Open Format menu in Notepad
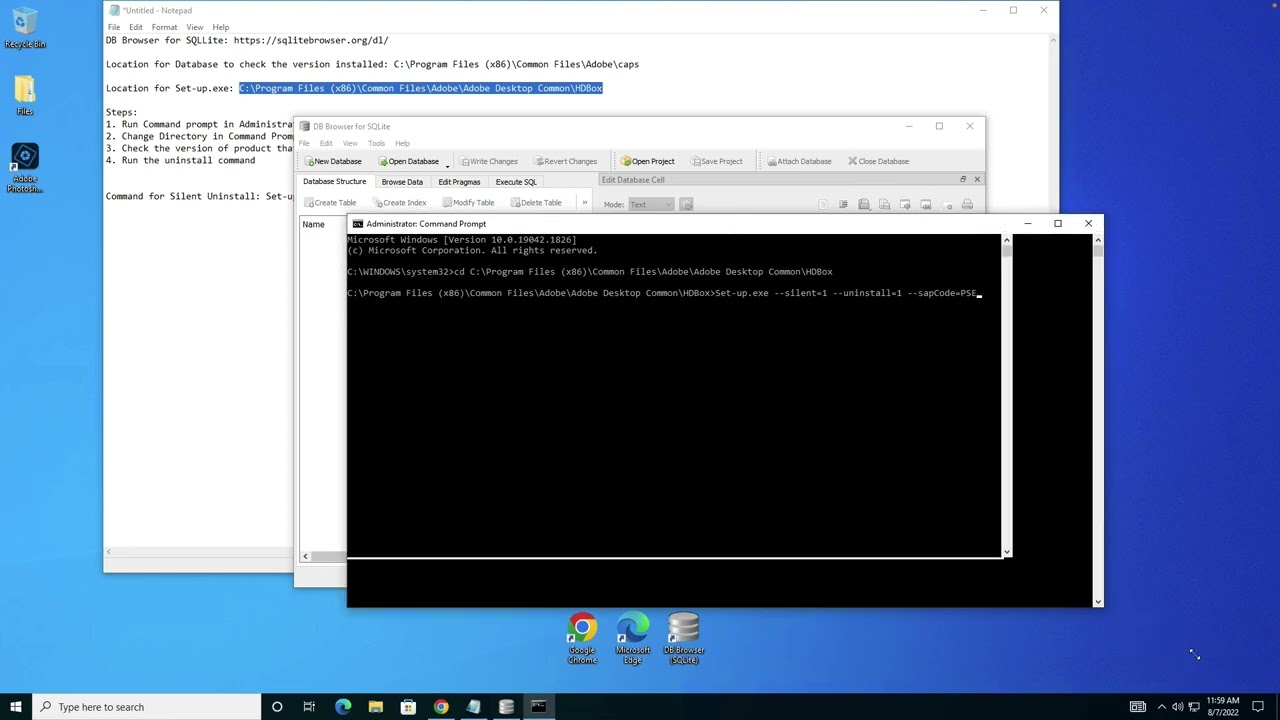The width and height of the screenshot is (1280, 720). [x=164, y=27]
